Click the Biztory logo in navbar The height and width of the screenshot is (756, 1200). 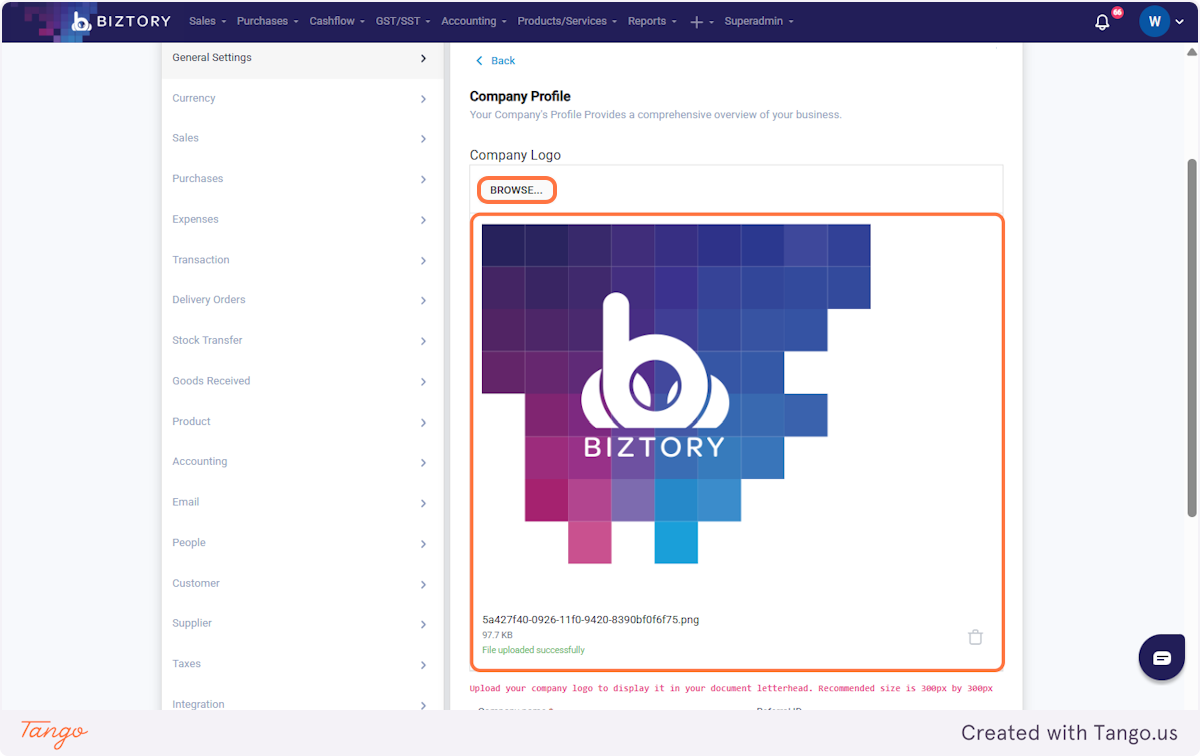(121, 21)
